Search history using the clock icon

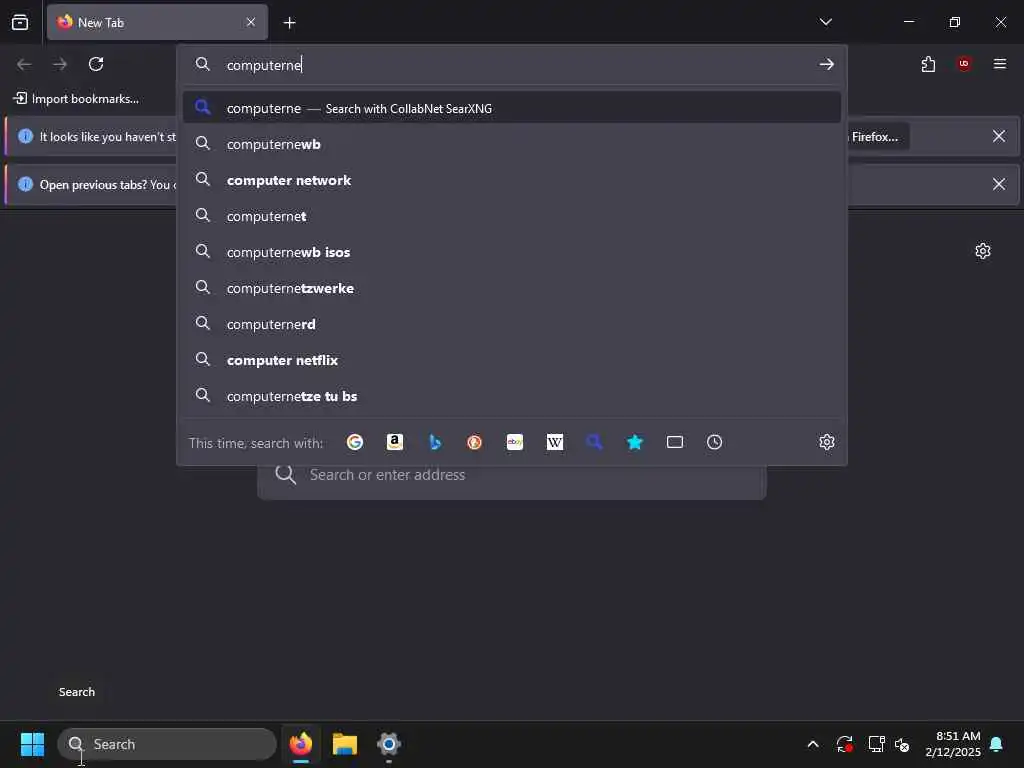coord(714,442)
